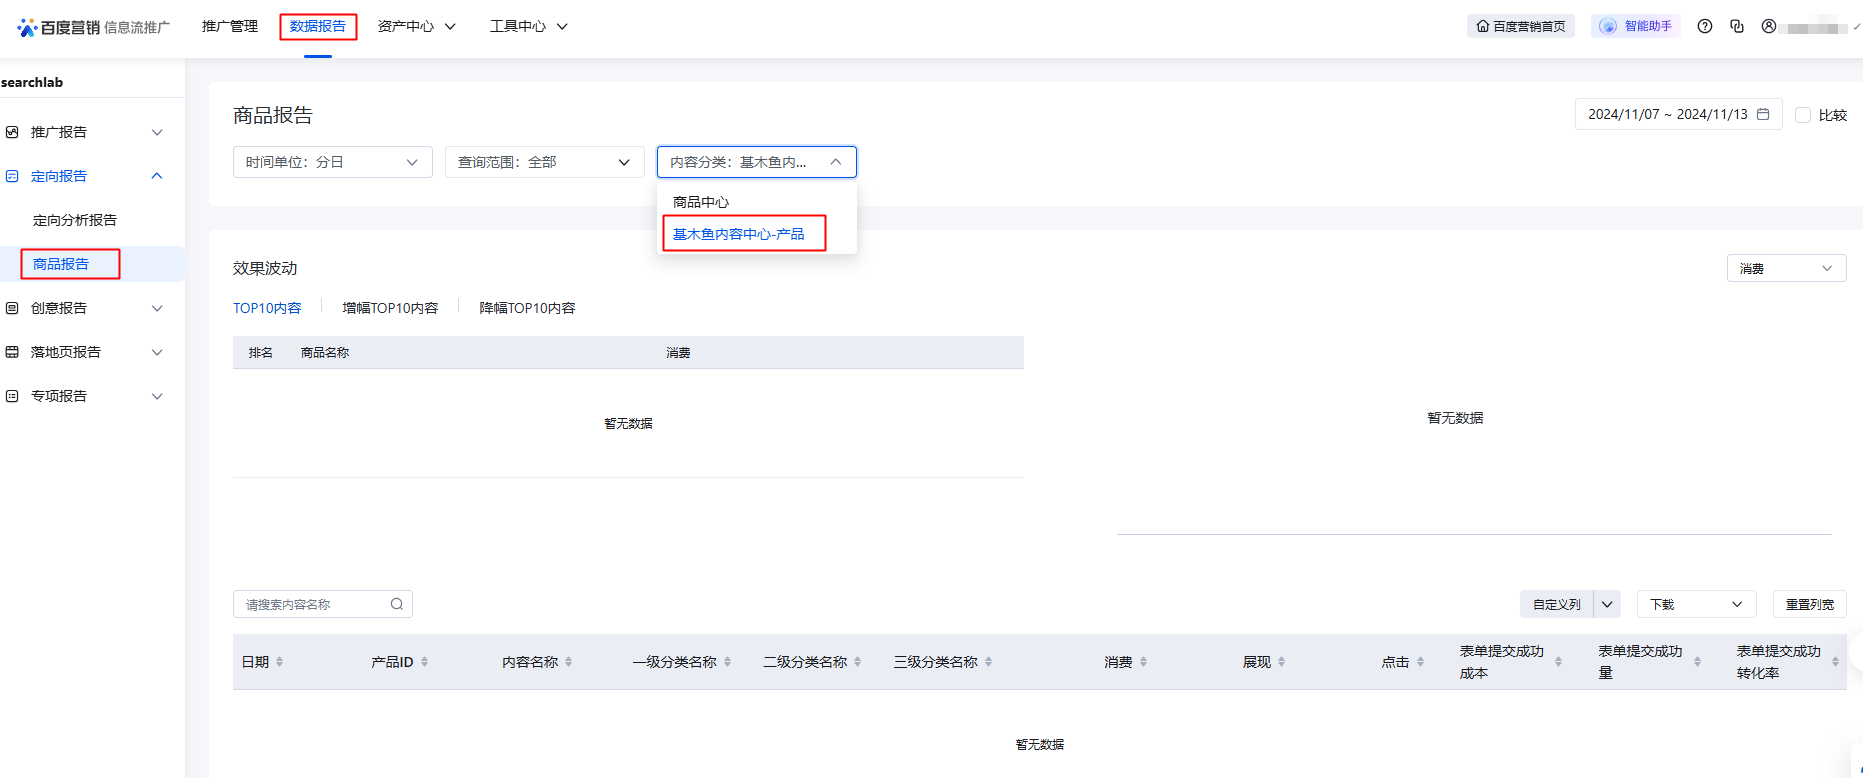
Task: Sort by 二级分类名称 column arrows
Action: coord(858,662)
